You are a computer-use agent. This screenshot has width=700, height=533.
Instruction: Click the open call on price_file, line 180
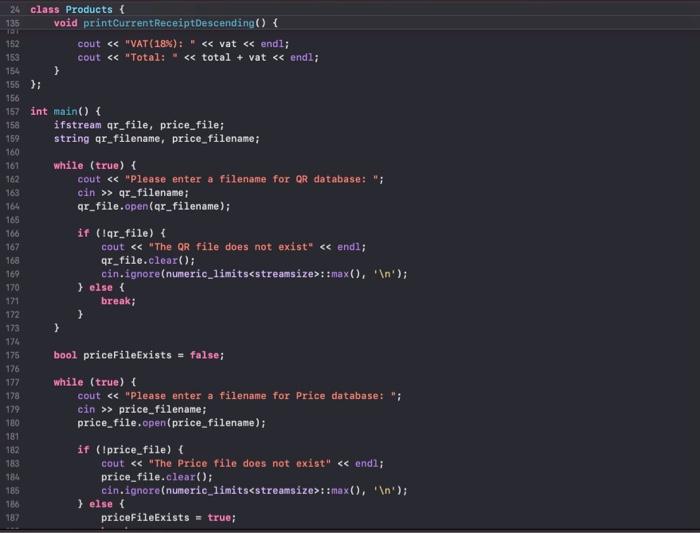154,423
